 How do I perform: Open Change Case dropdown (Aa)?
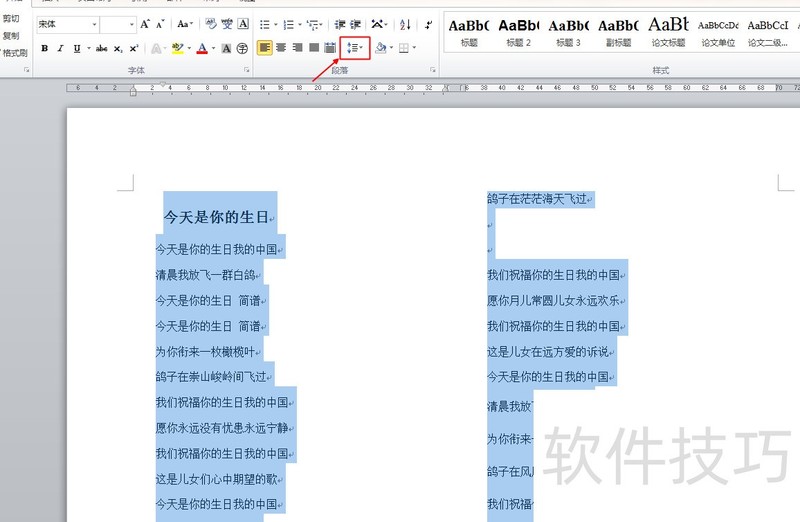tap(185, 24)
